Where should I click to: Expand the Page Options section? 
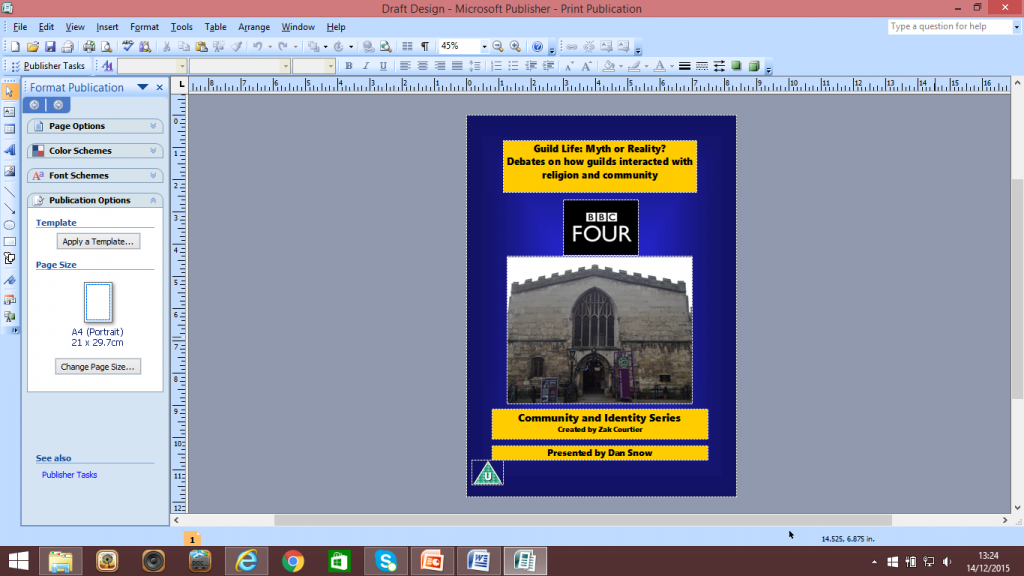(x=95, y=126)
